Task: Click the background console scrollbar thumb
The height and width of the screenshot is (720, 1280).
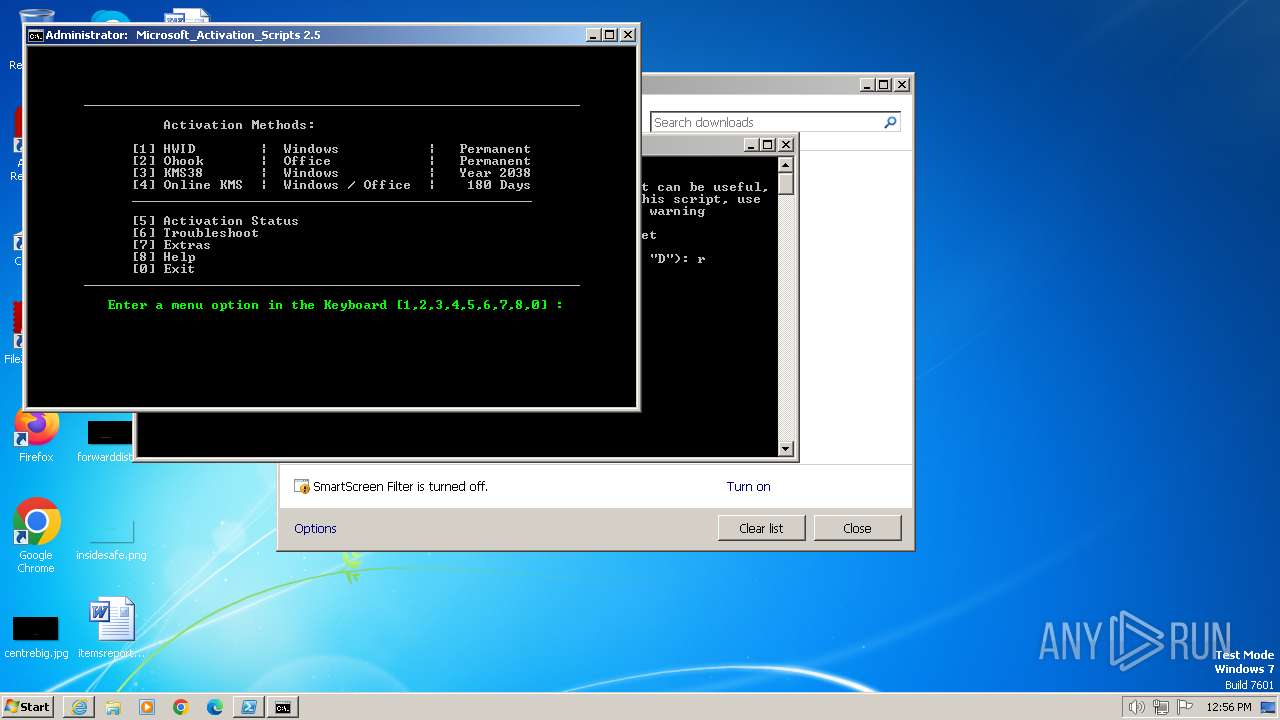Action: (786, 183)
